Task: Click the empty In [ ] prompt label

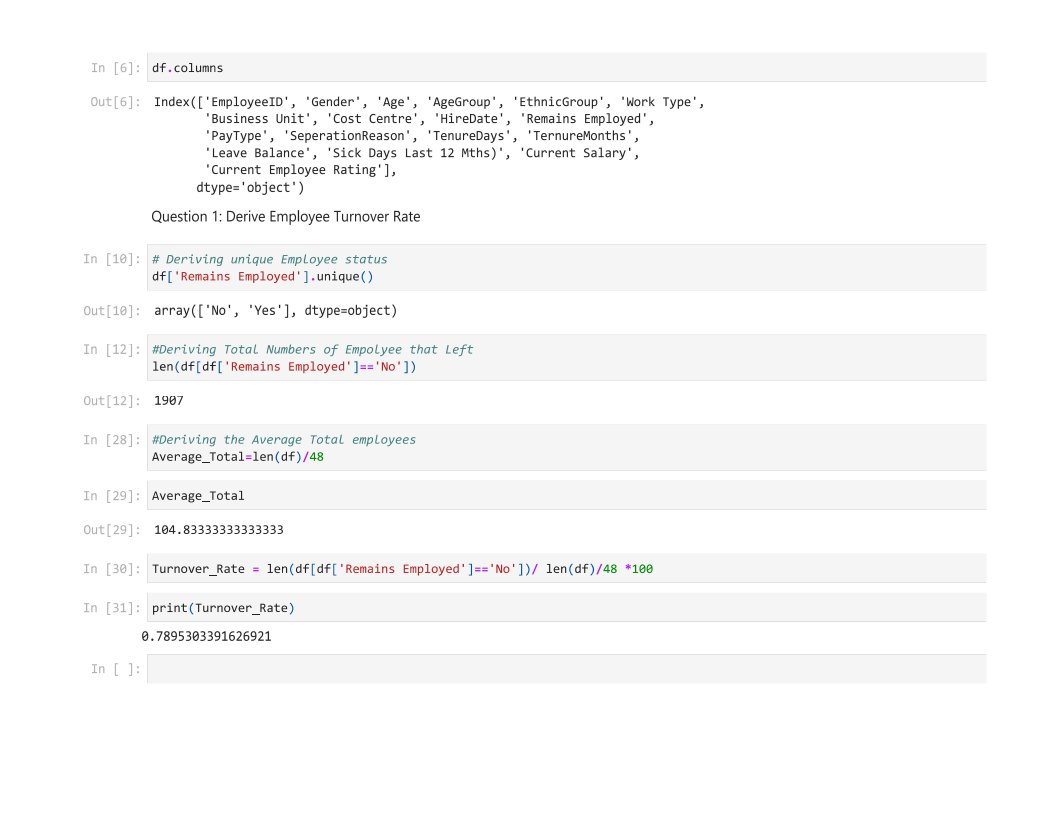Action: click(115, 669)
